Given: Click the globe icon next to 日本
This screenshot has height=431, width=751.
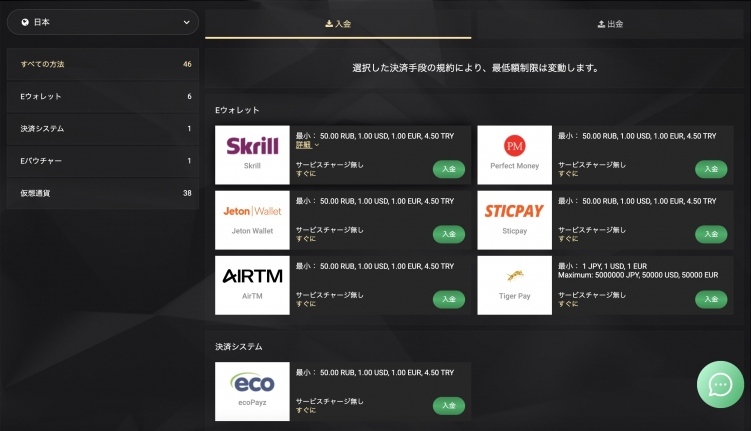Looking at the screenshot, I should 25,22.
